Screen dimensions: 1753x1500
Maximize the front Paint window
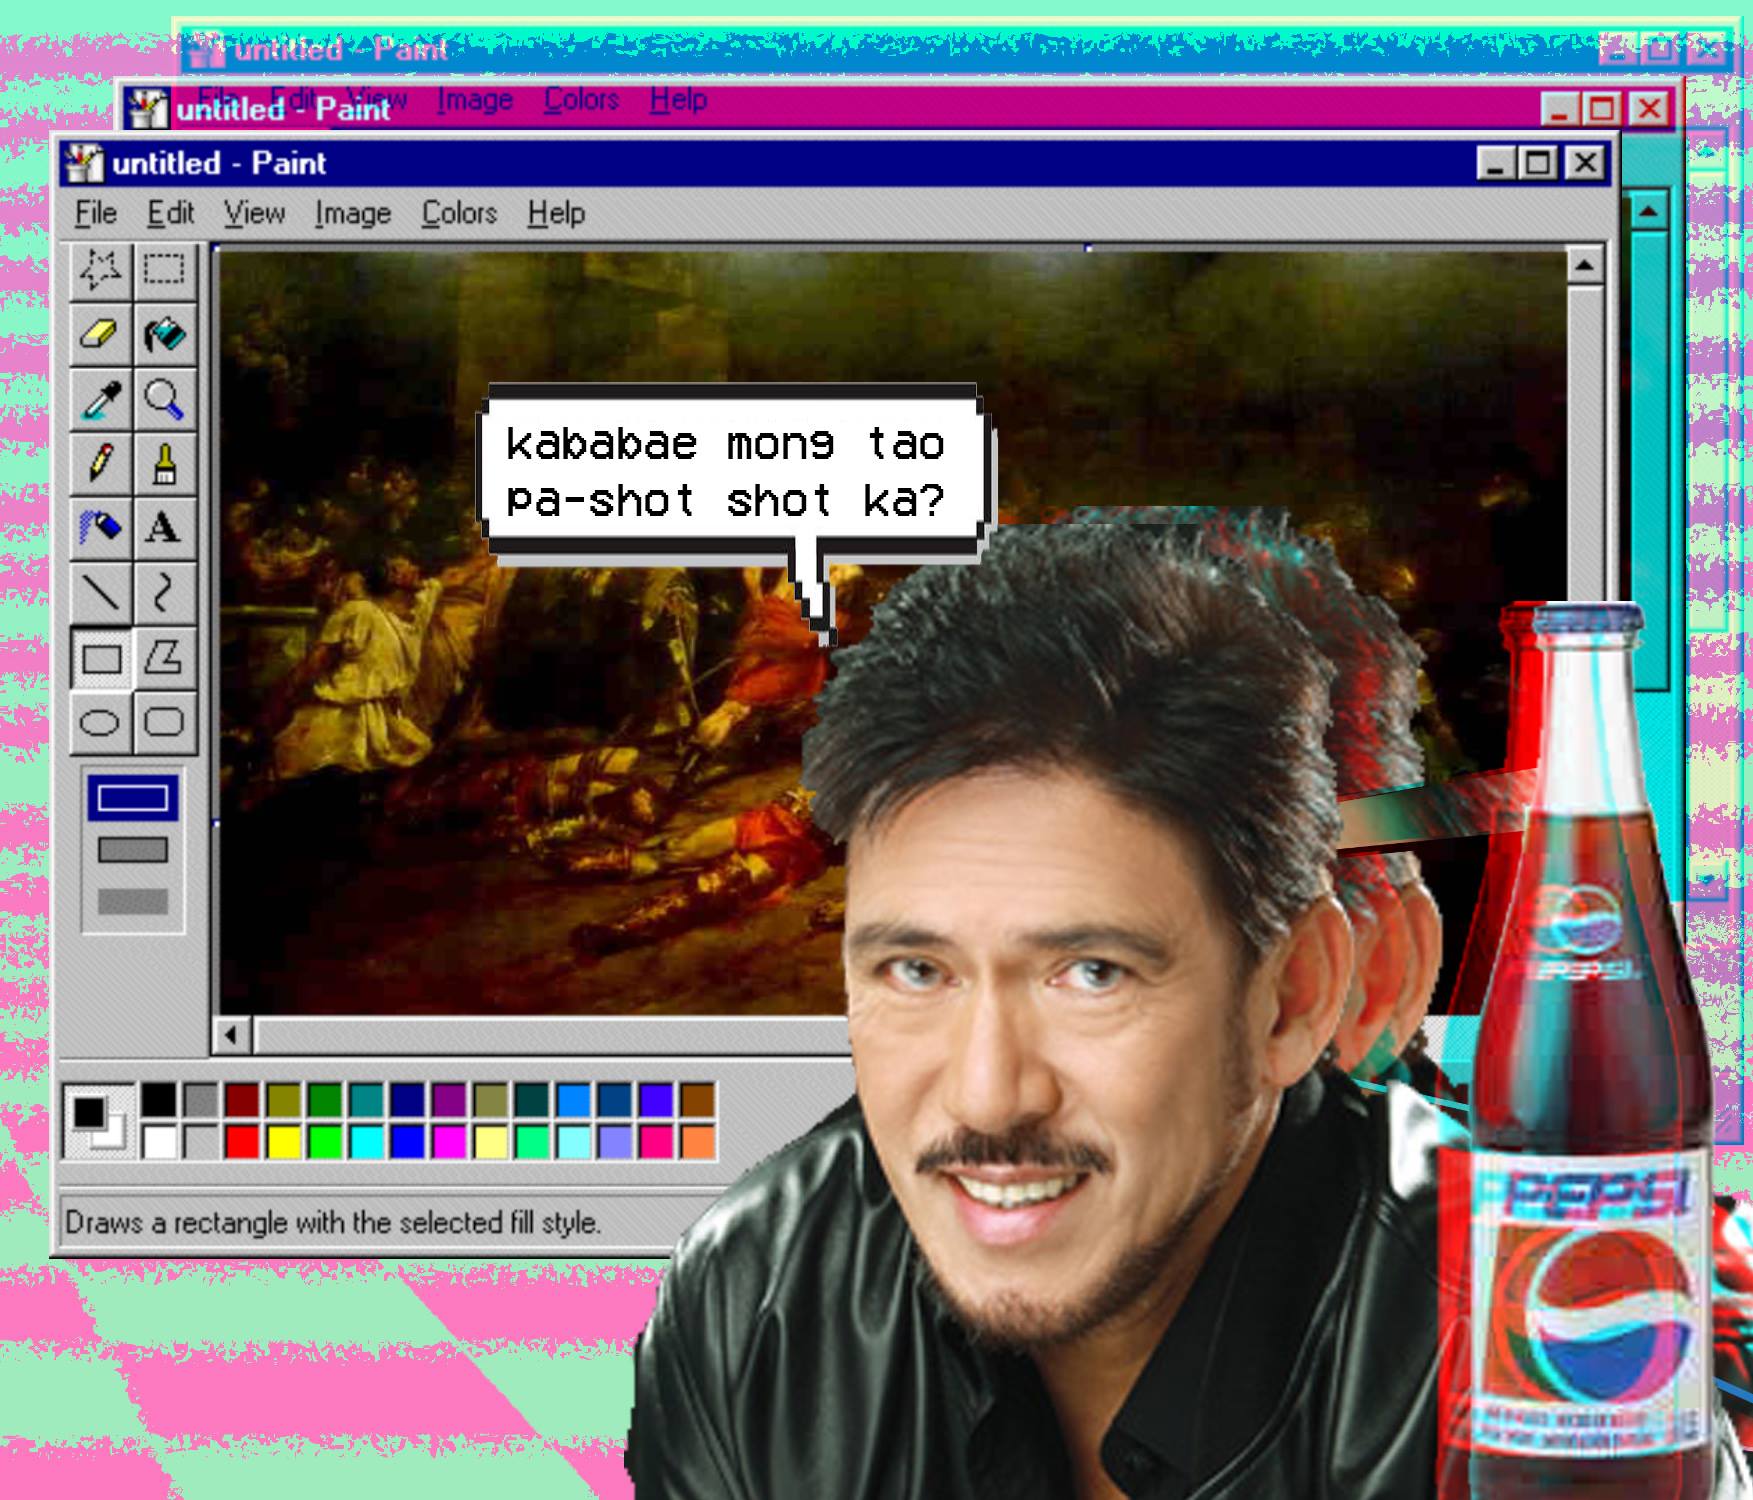(x=1538, y=163)
